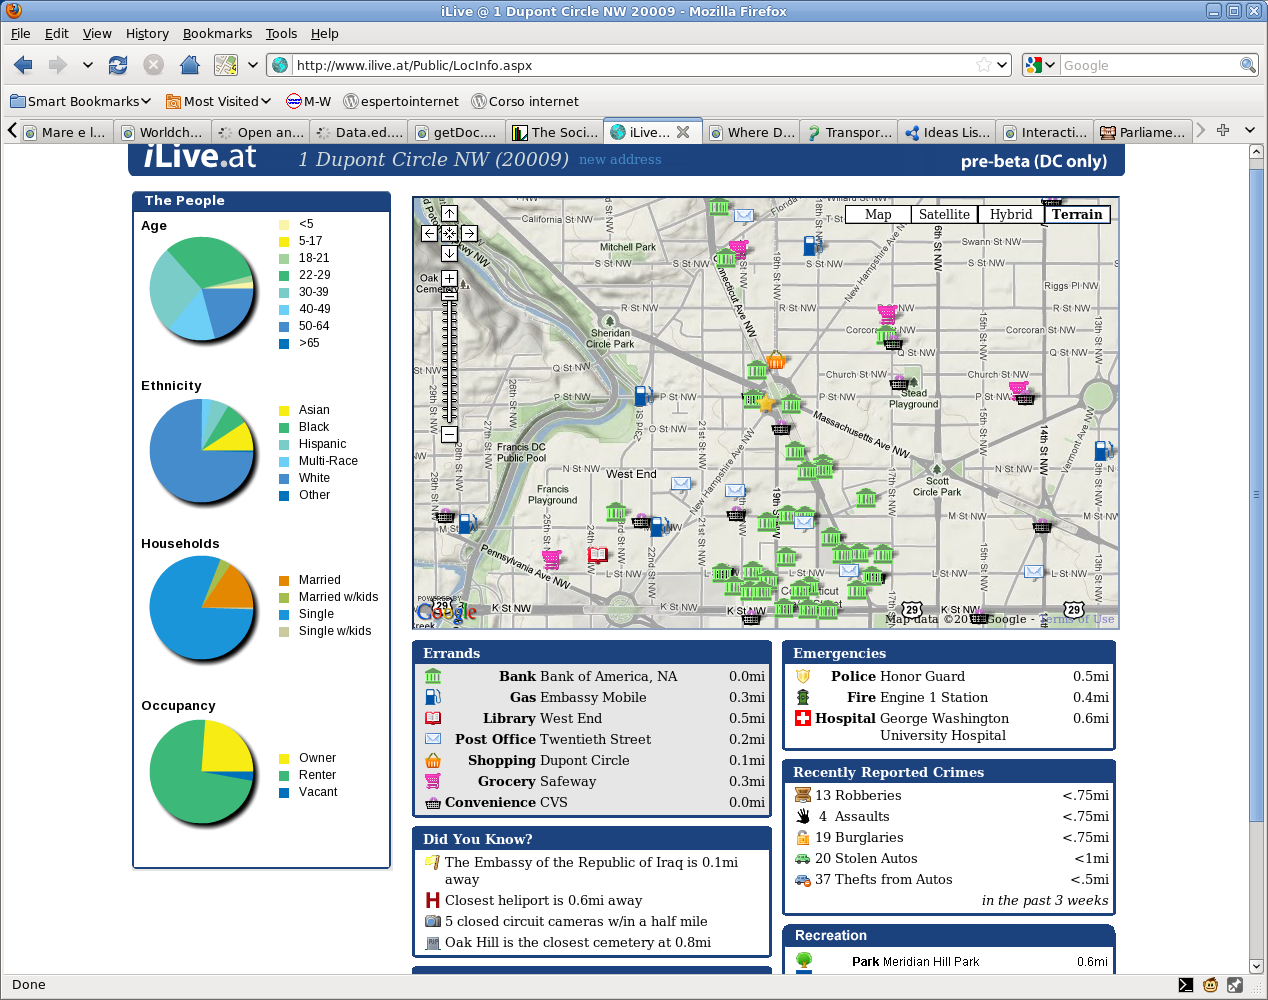Click the yellow star marker on map

click(766, 404)
